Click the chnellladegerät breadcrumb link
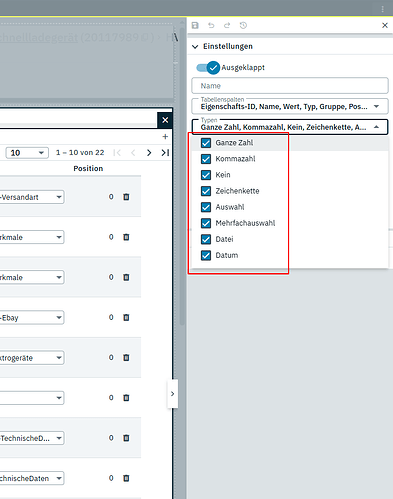393x499 pixels. point(39,37)
